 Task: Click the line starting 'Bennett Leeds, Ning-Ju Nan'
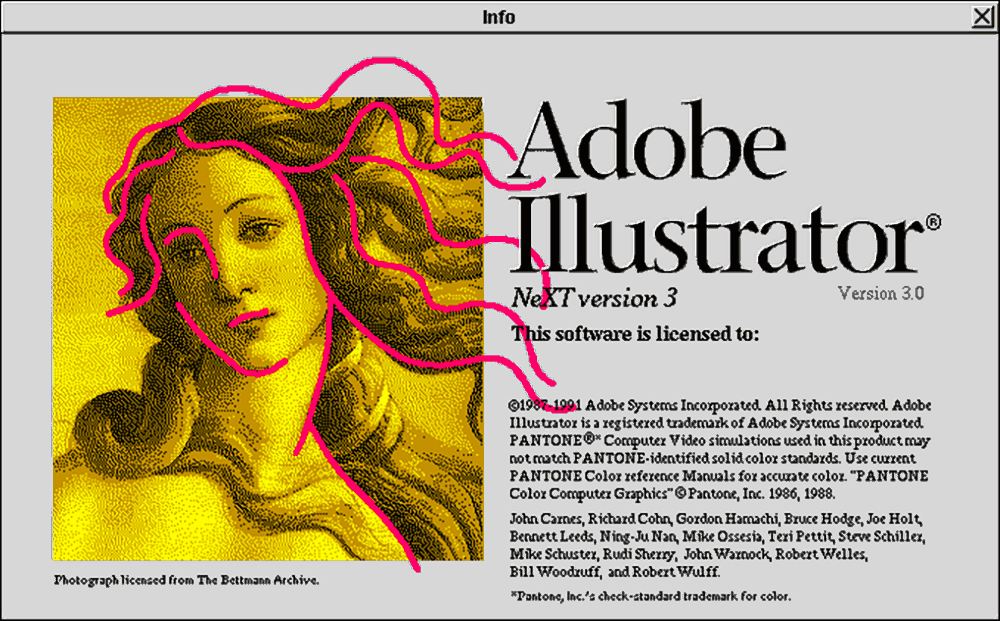[x=717, y=537]
